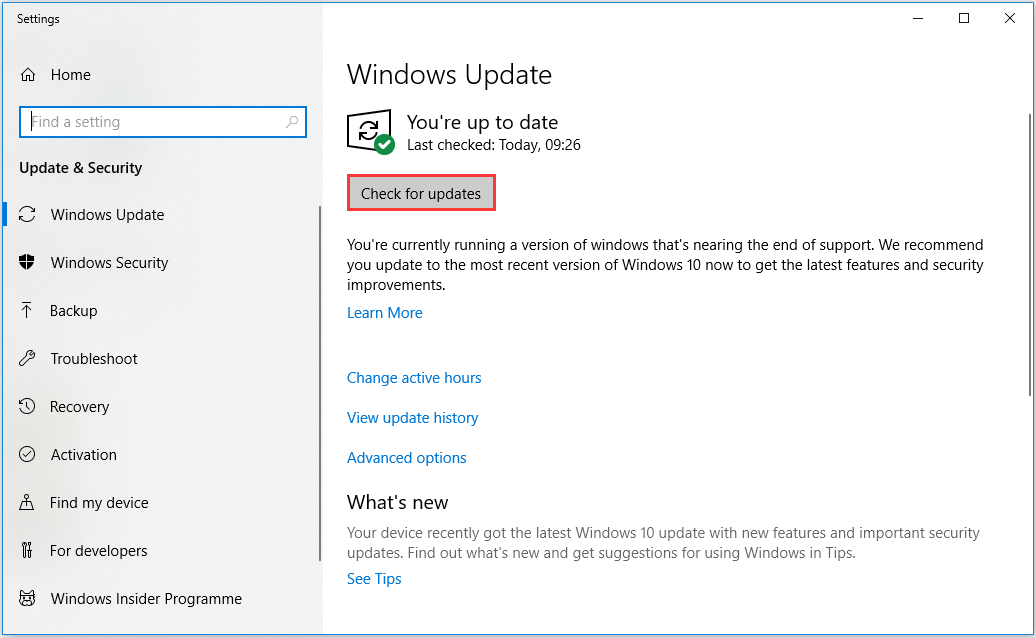Maximize the Settings window

click(x=964, y=18)
